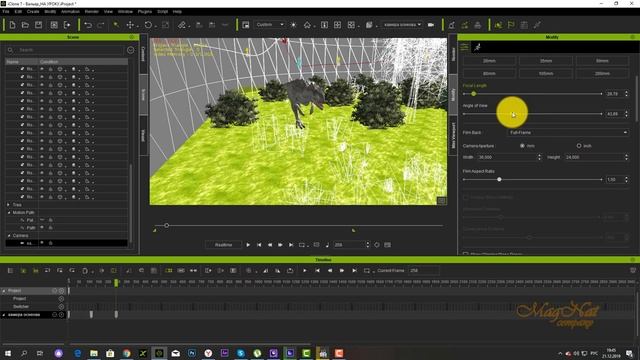Toggle visibility of the first scene list row
The height and width of the screenshot is (360, 640).
point(42,69)
